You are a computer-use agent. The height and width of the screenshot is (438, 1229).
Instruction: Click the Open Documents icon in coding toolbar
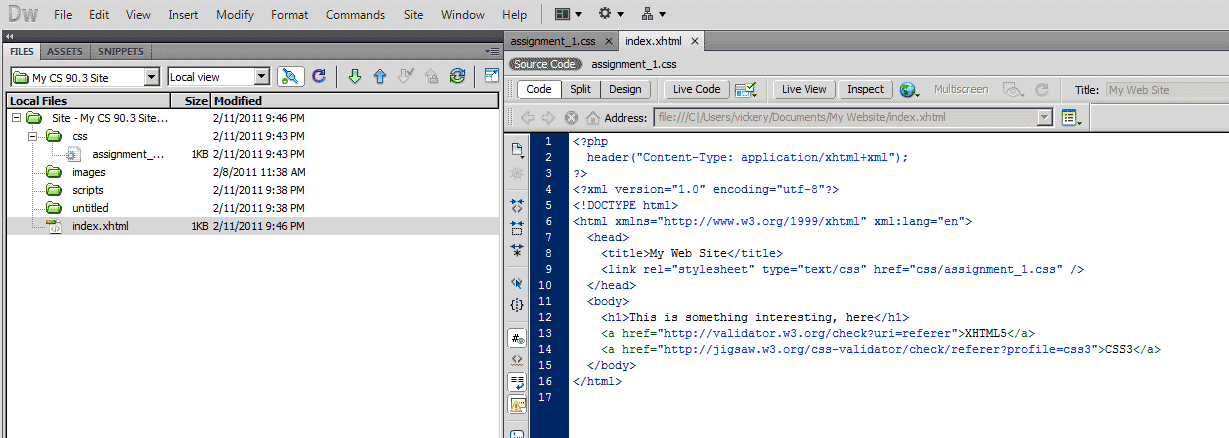[x=517, y=150]
